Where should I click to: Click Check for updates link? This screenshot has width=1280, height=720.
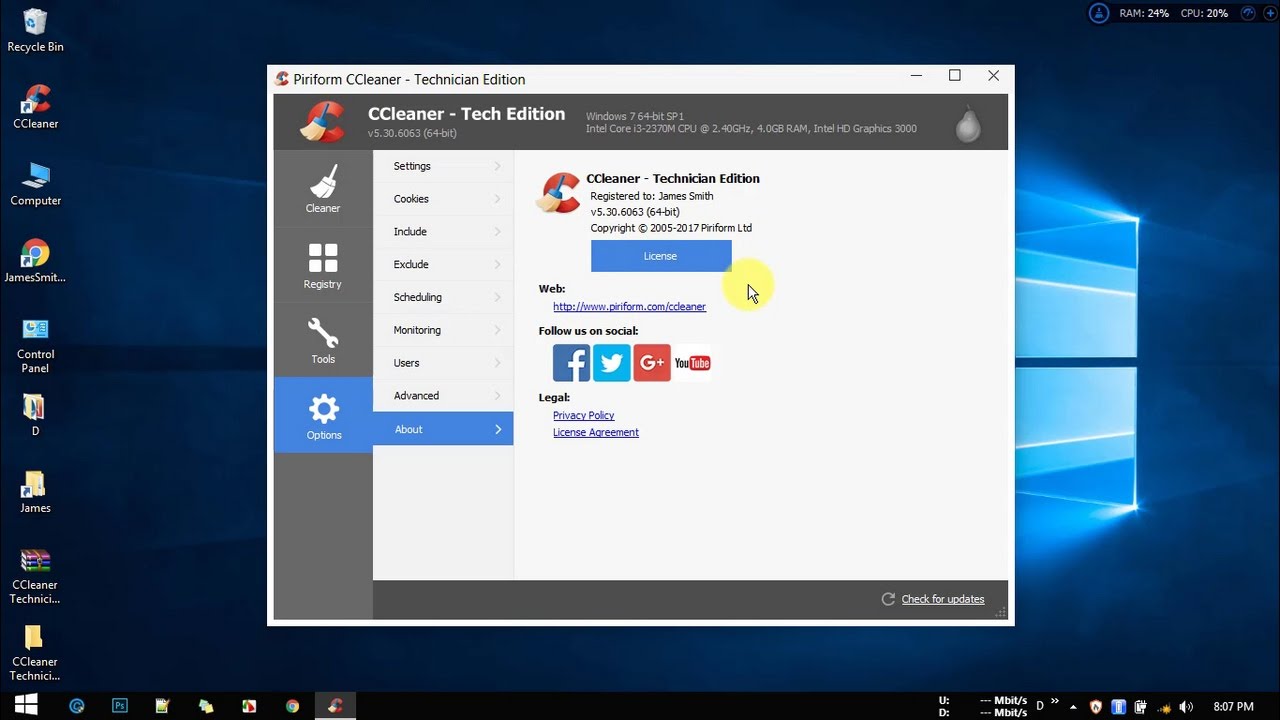942,599
